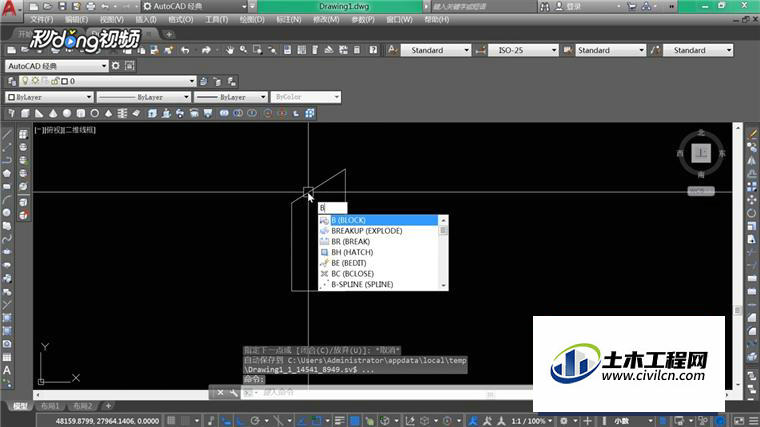This screenshot has height=427, width=760.
Task: Choose B (BLOCK) from autocomplete list
Action: tap(379, 220)
